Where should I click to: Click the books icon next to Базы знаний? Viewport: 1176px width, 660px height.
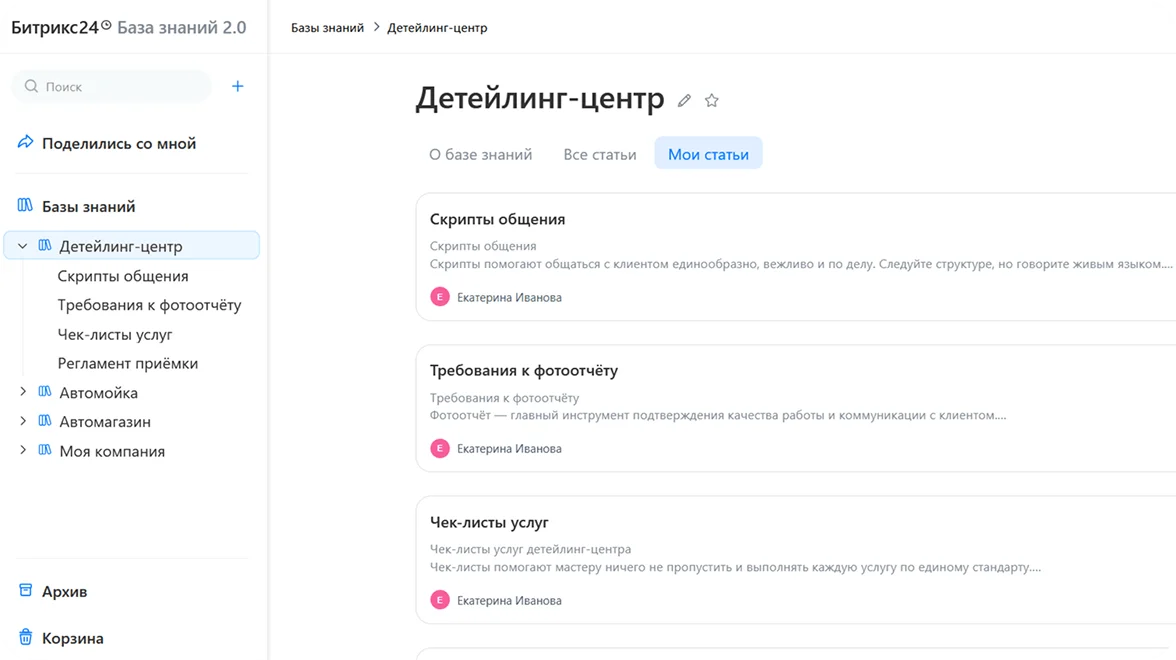[x=25, y=205]
